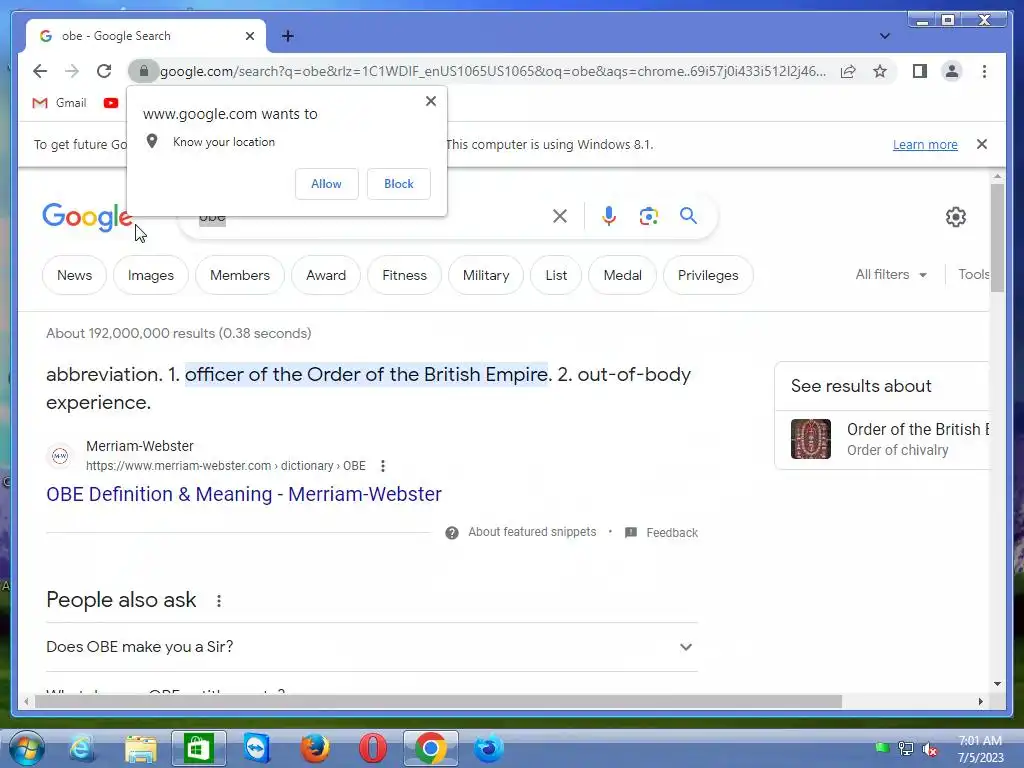The height and width of the screenshot is (768, 1024).
Task: Open the tab search dropdown arrow
Action: tap(884, 36)
